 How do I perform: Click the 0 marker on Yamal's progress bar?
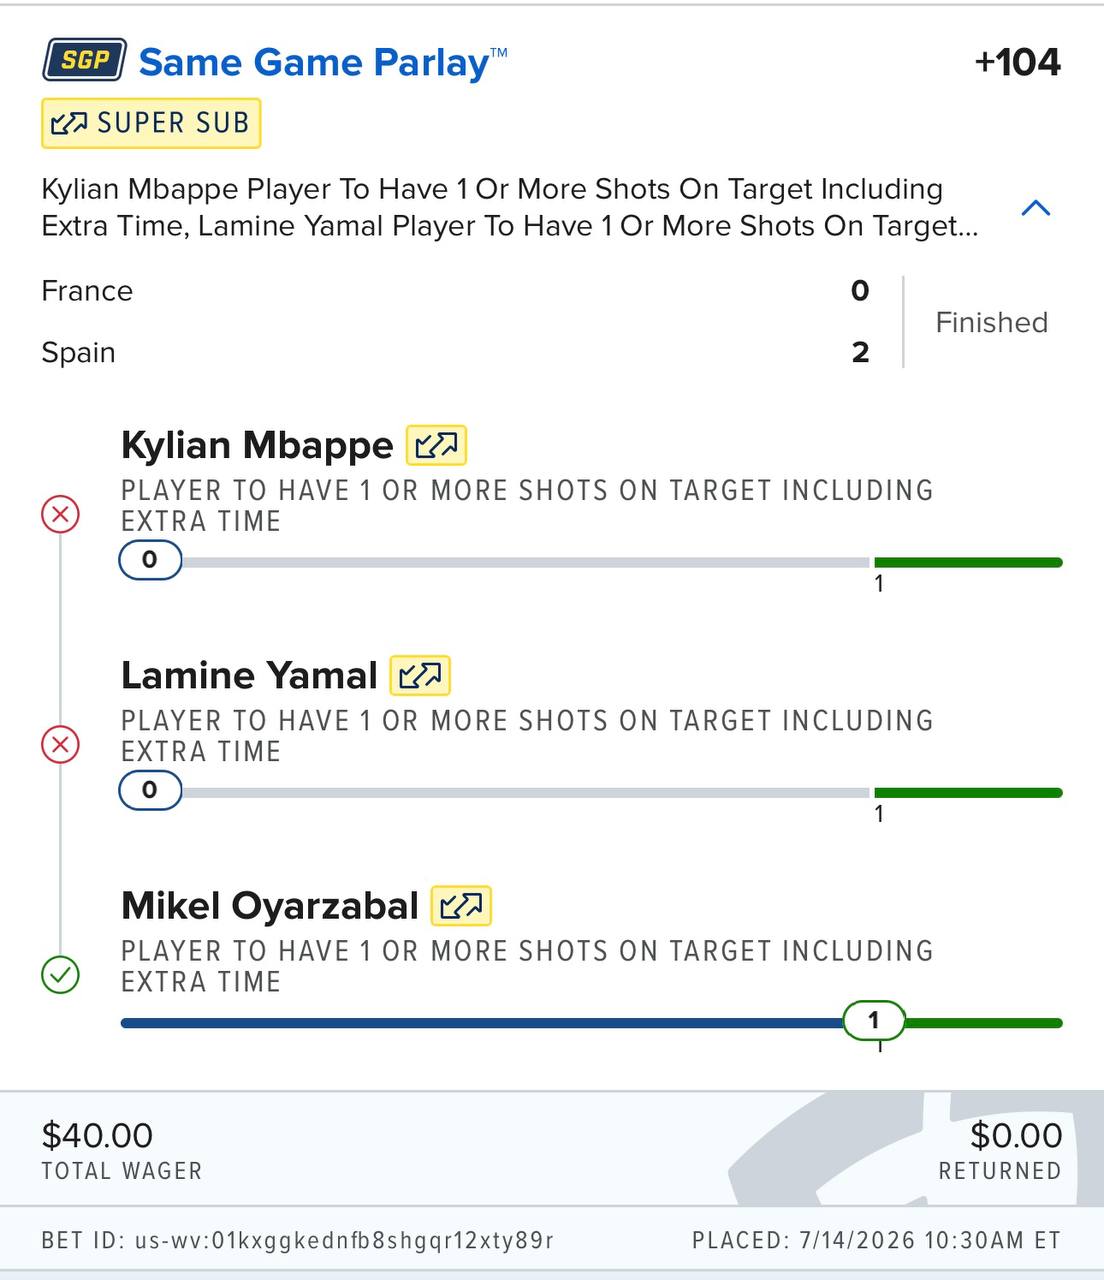coord(150,790)
